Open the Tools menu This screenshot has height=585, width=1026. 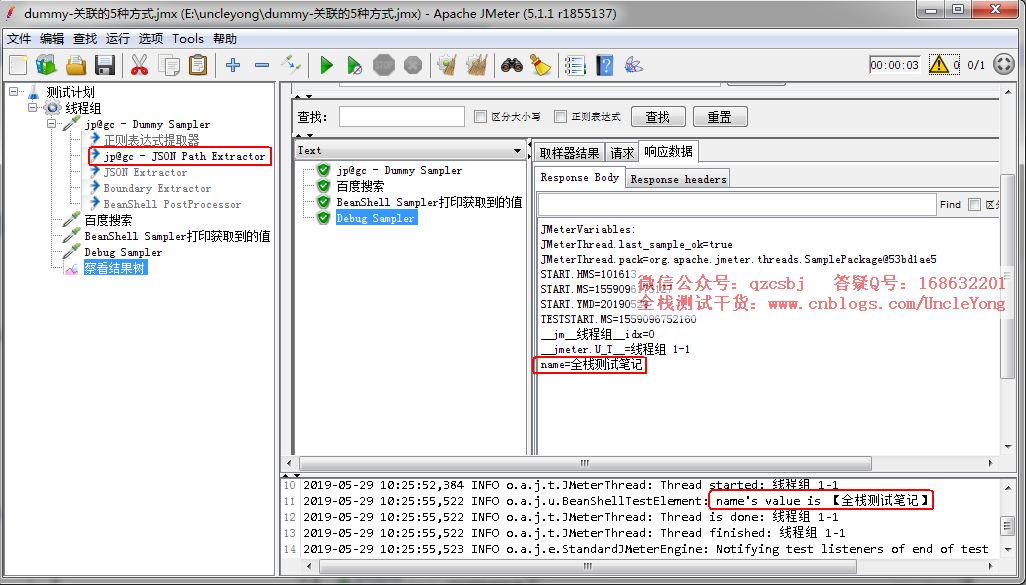tap(188, 39)
